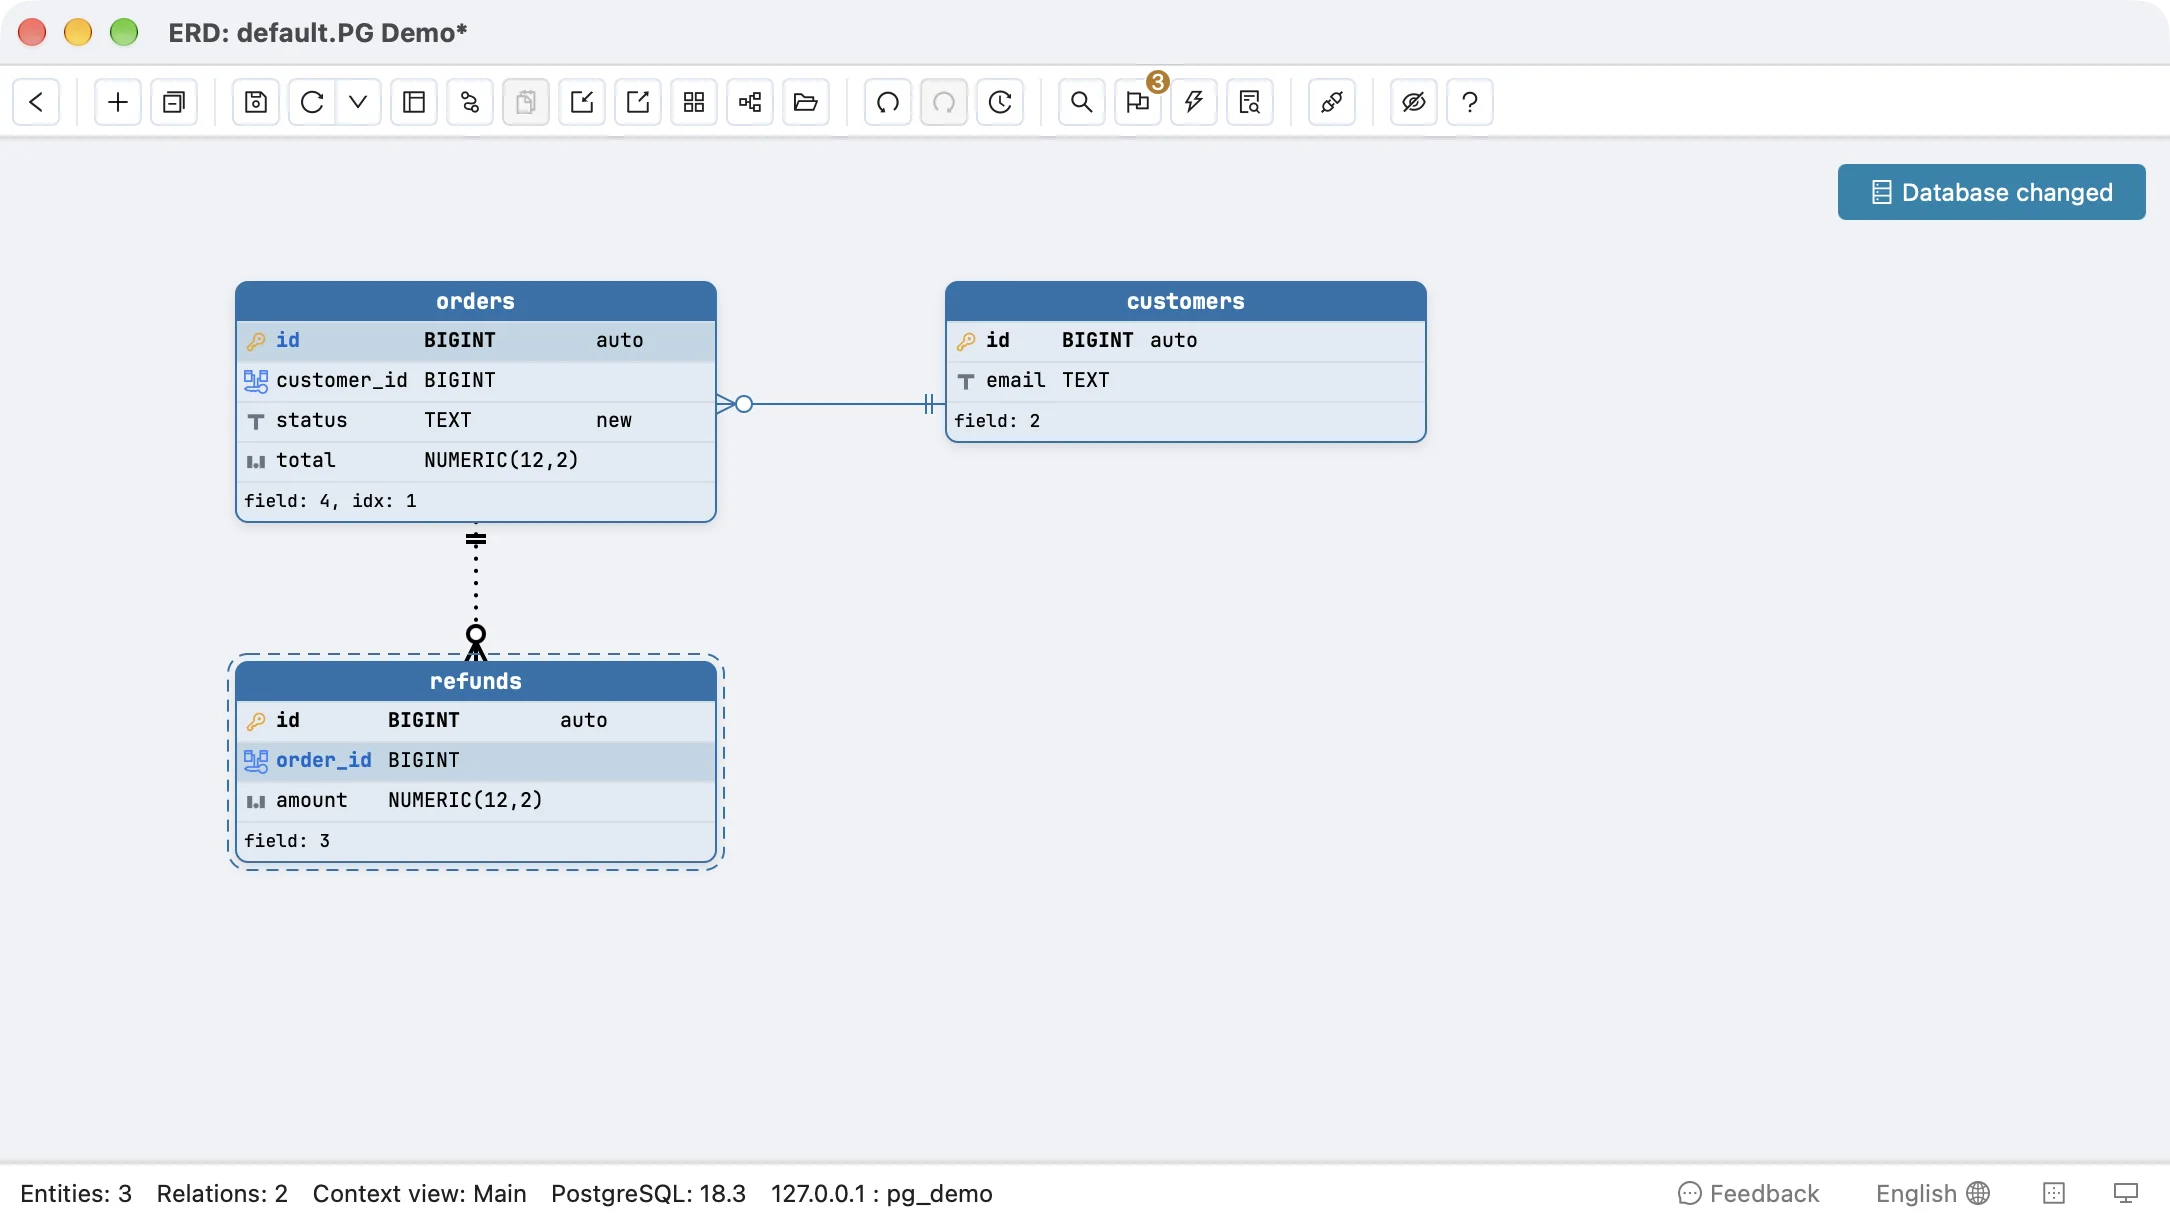Go back using the left arrow button
This screenshot has width=2170, height=1222.
pos(37,102)
